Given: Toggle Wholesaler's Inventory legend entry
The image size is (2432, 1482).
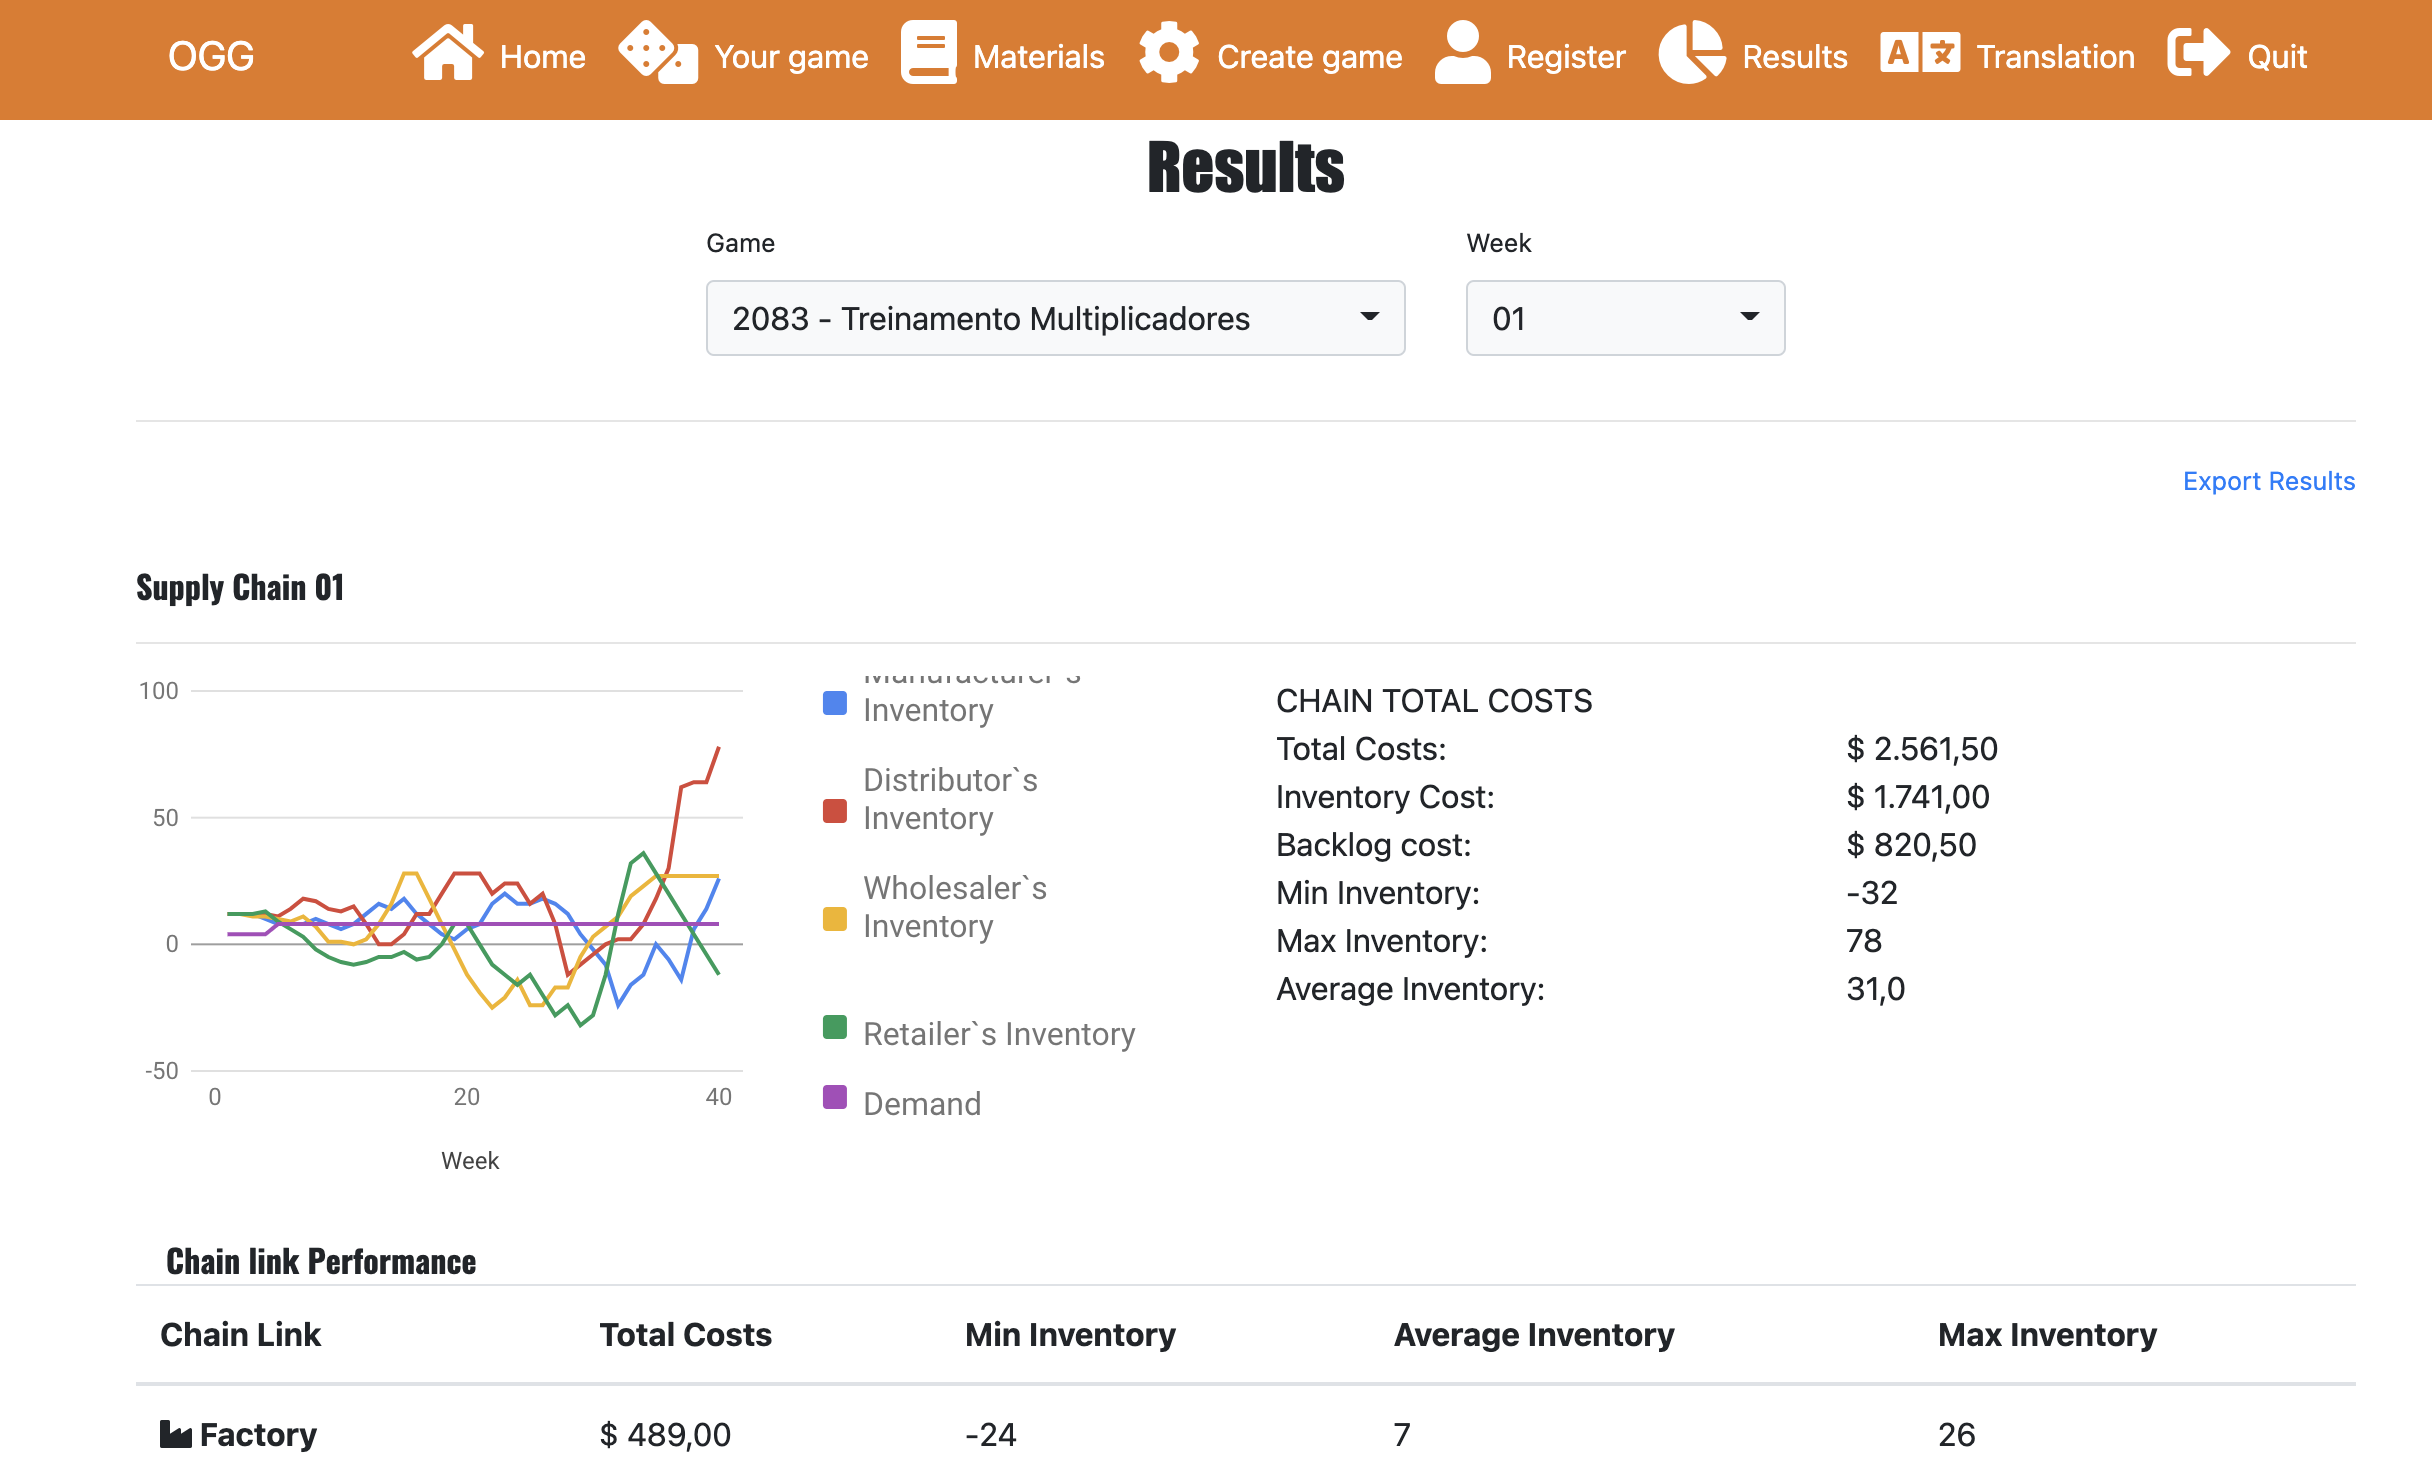Looking at the screenshot, I should coord(954,907).
